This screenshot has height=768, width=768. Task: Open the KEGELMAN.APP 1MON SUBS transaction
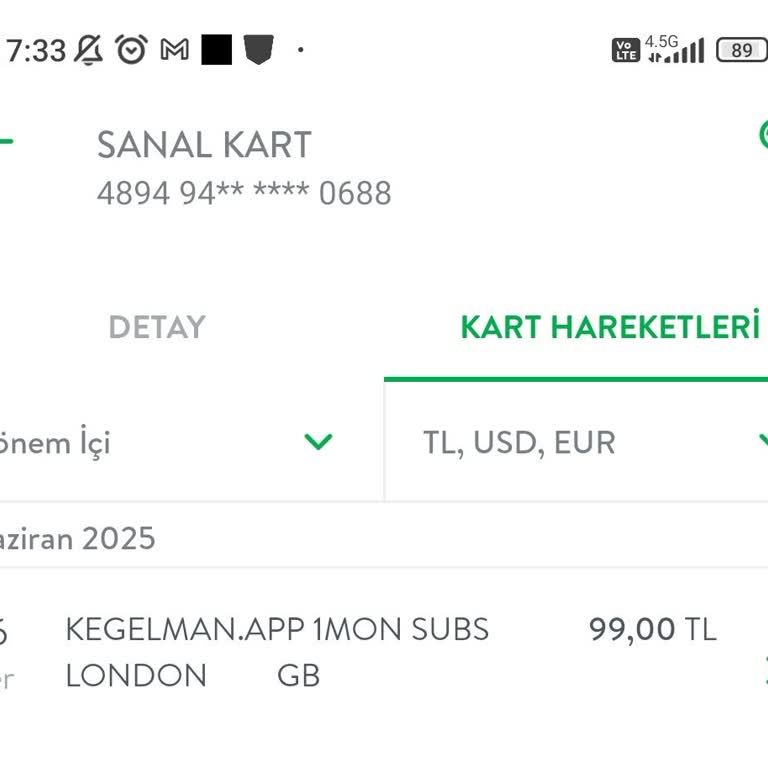277,651
